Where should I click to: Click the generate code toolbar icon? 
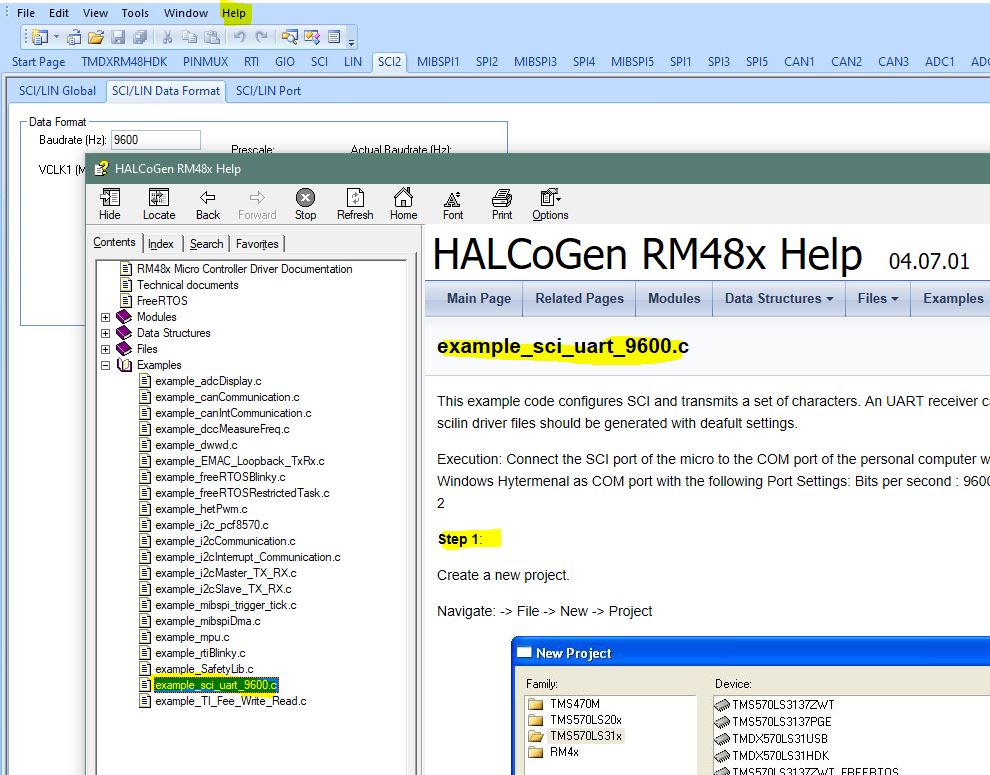click(x=312, y=37)
